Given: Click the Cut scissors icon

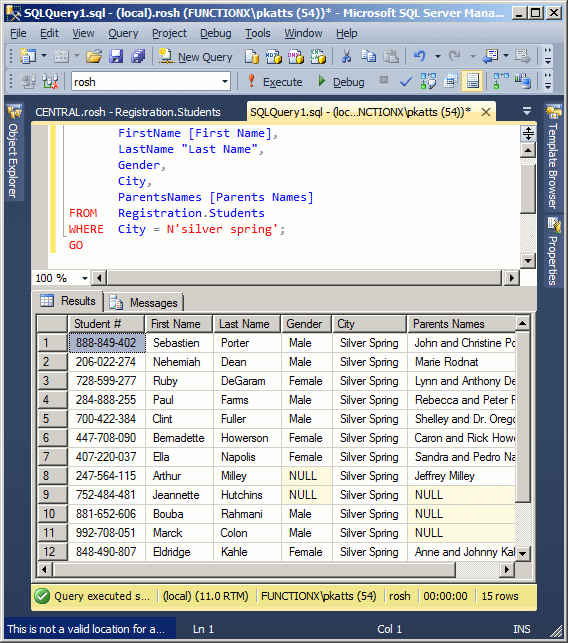Looking at the screenshot, I should (346, 56).
